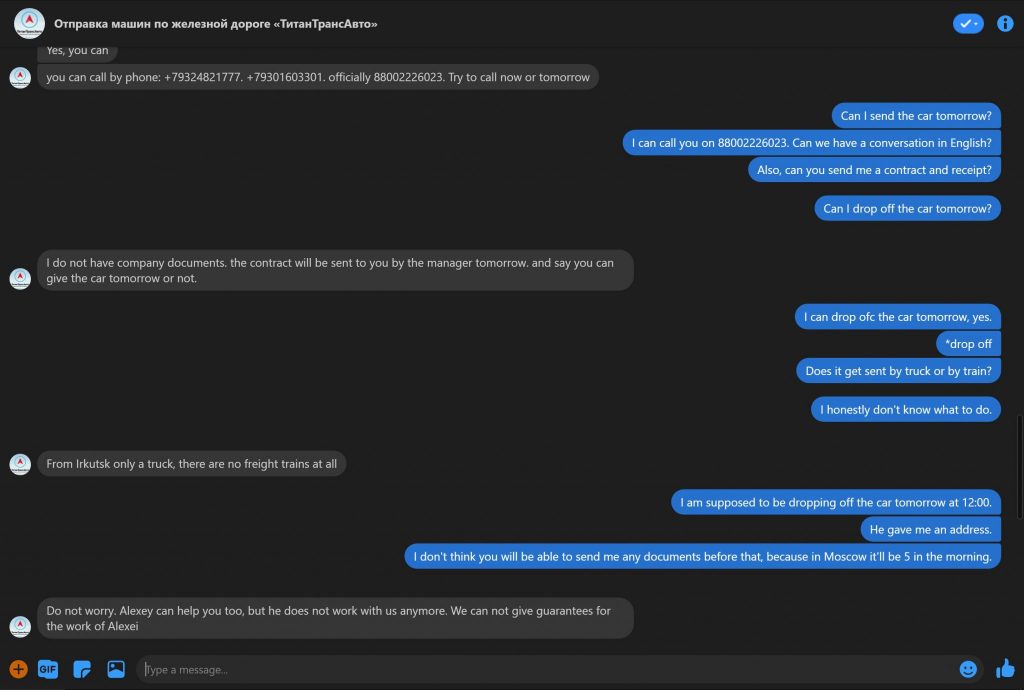Click the "*drop off" message bubble
1024x690 pixels.
968,344
